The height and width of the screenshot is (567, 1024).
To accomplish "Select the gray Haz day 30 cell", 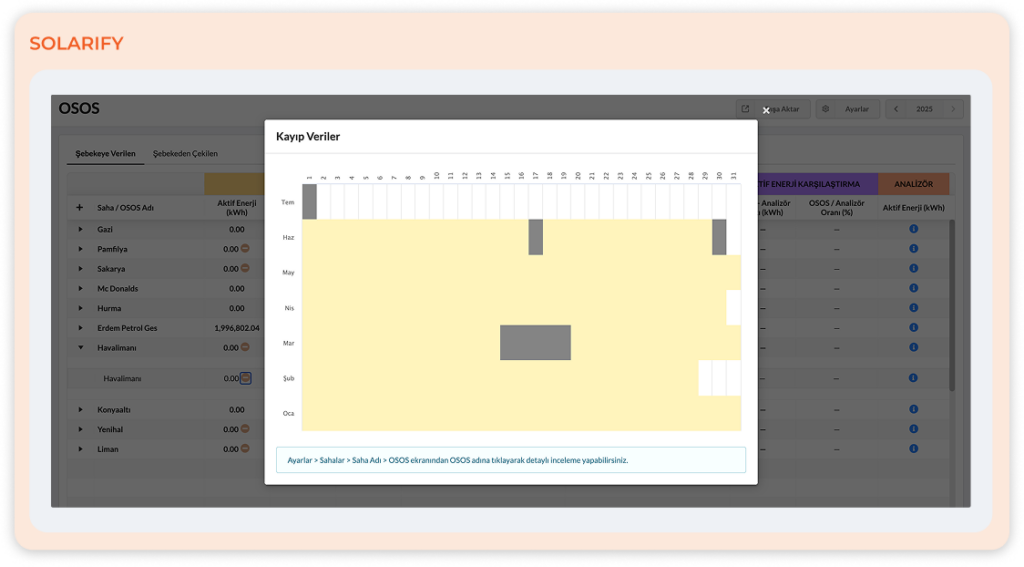I will pyautogui.click(x=719, y=237).
